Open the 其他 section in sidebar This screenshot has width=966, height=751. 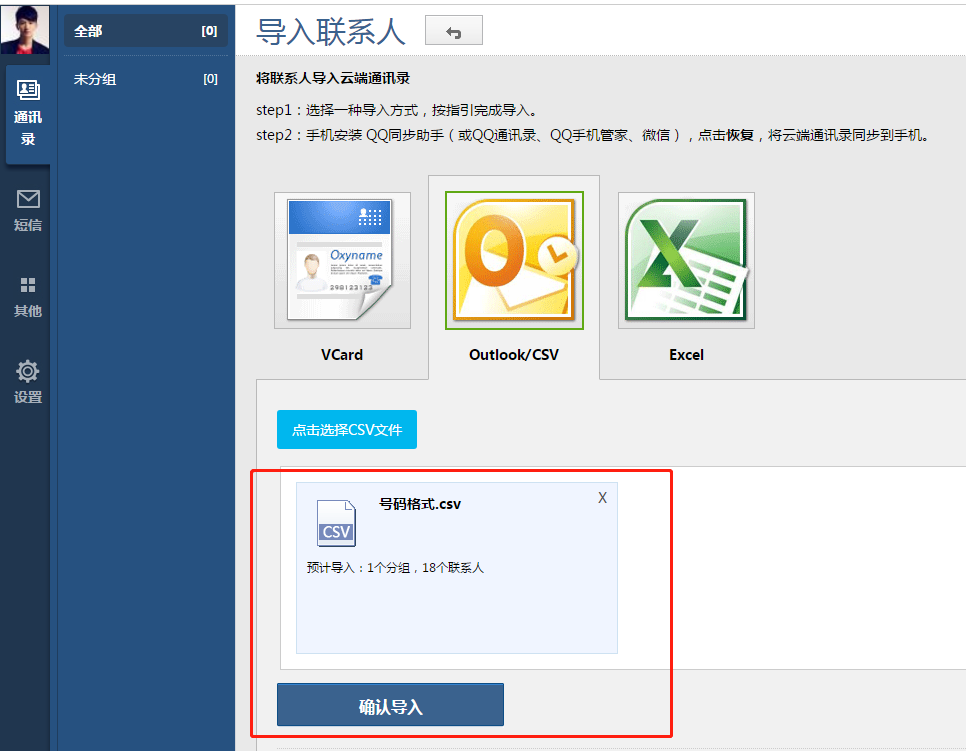tap(28, 297)
